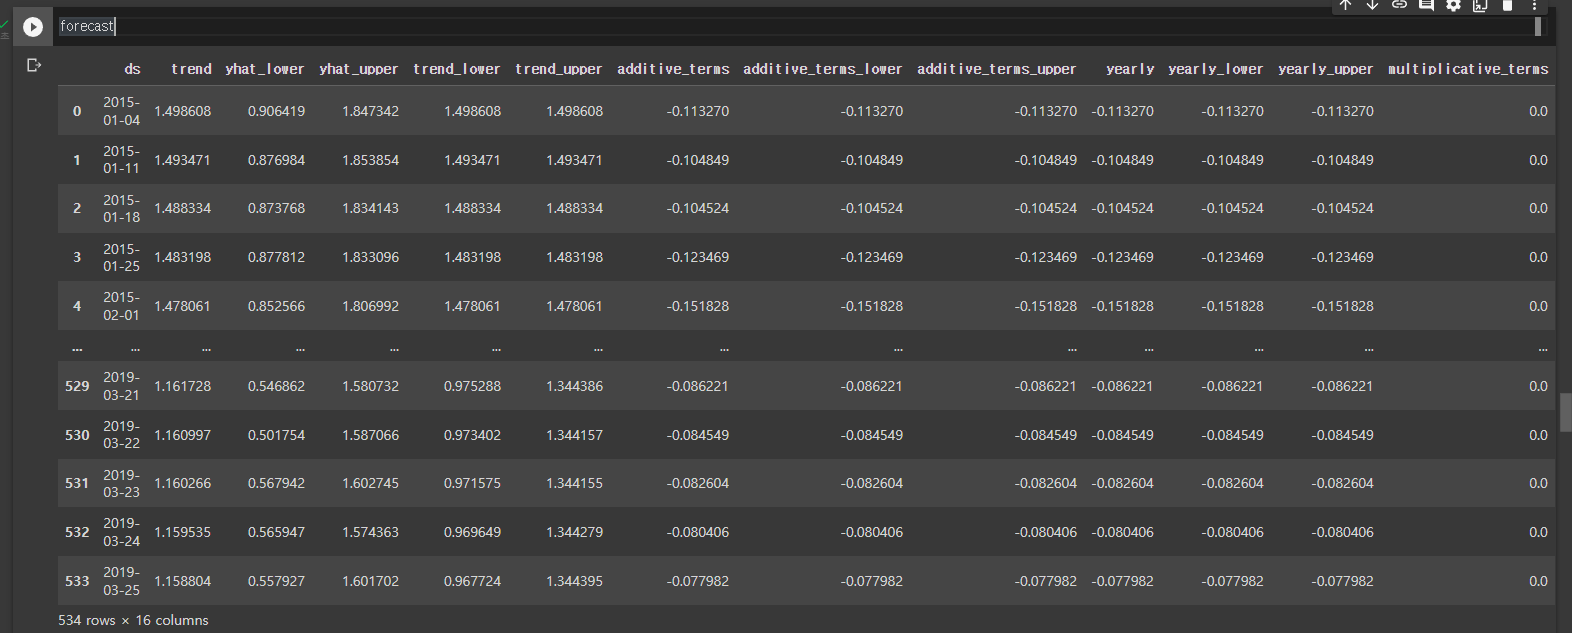
Task: Select the trend_lower column header
Action: 457,69
